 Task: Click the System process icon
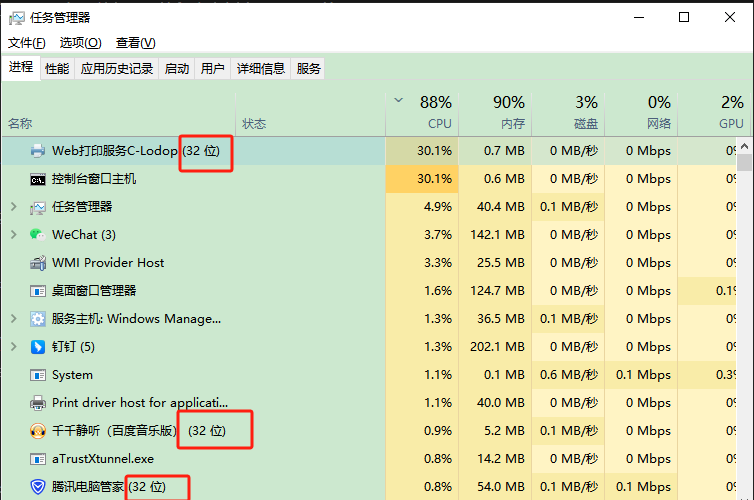point(38,375)
